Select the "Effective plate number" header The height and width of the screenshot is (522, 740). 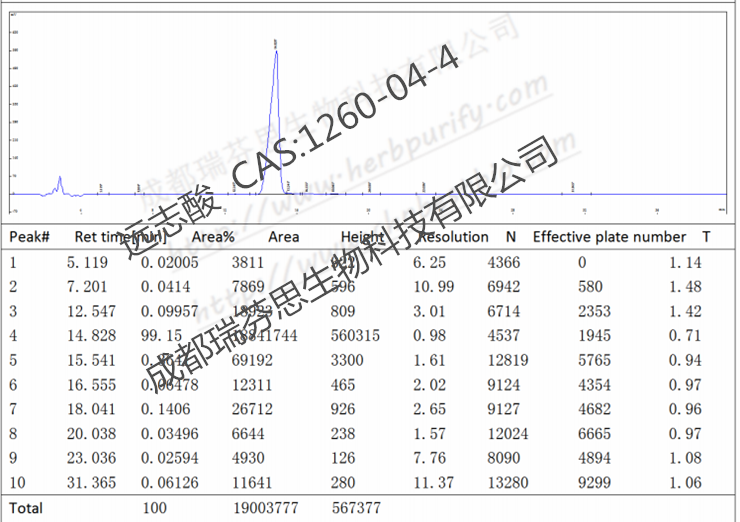point(609,237)
